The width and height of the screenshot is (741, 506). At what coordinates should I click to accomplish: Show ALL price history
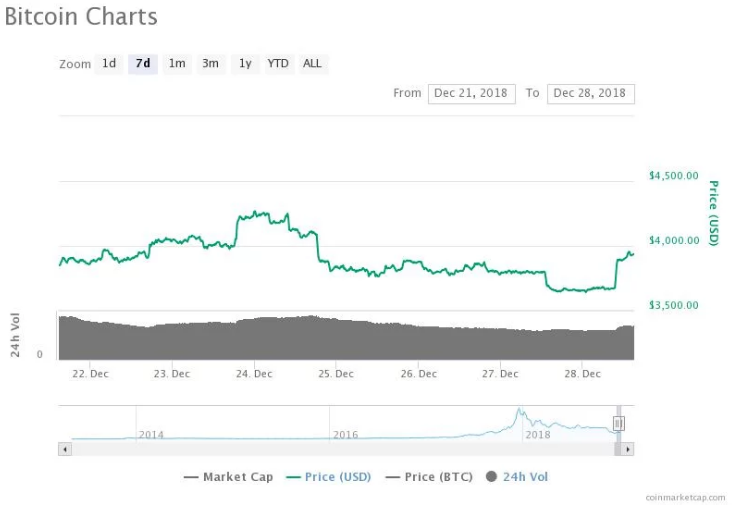[x=312, y=64]
